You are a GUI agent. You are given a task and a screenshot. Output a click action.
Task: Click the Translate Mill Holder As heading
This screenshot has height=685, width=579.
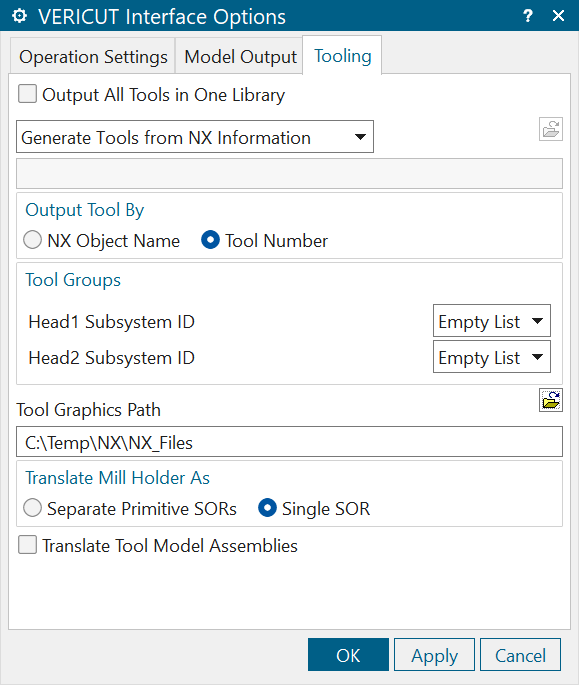[118, 478]
